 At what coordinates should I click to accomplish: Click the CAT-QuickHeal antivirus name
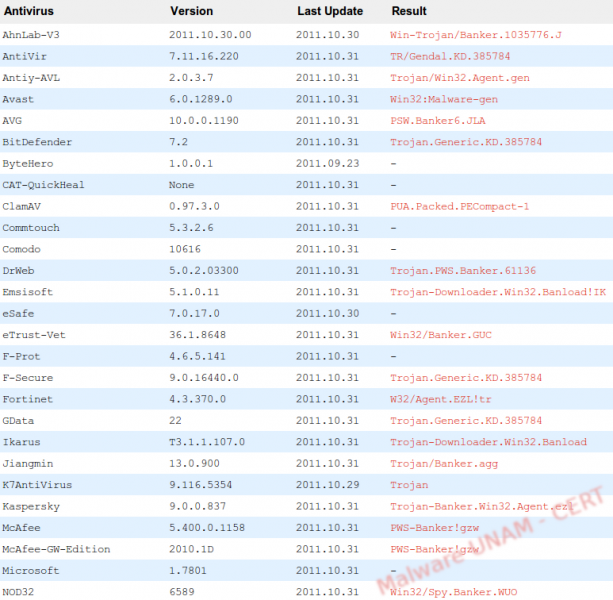43,185
